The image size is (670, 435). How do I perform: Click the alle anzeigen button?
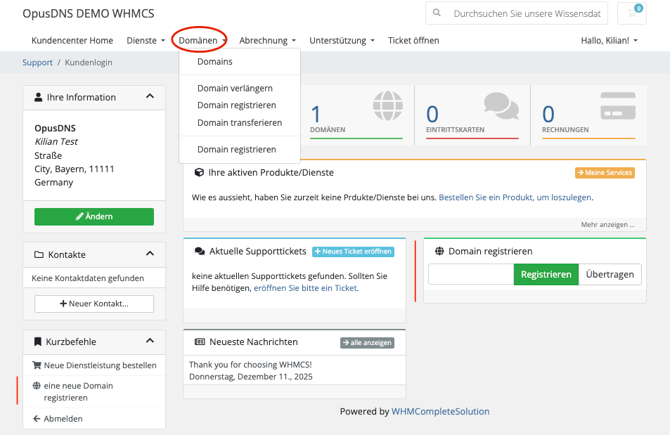coord(367,343)
